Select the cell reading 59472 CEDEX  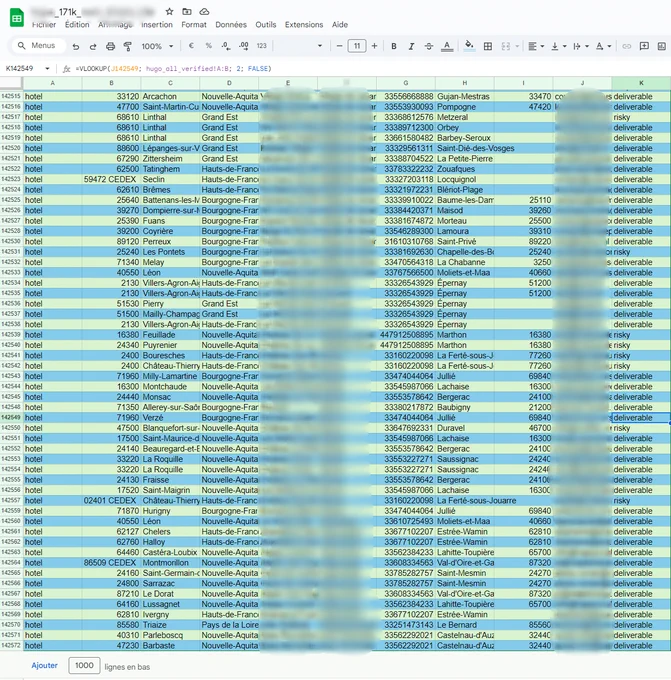[x=111, y=179]
